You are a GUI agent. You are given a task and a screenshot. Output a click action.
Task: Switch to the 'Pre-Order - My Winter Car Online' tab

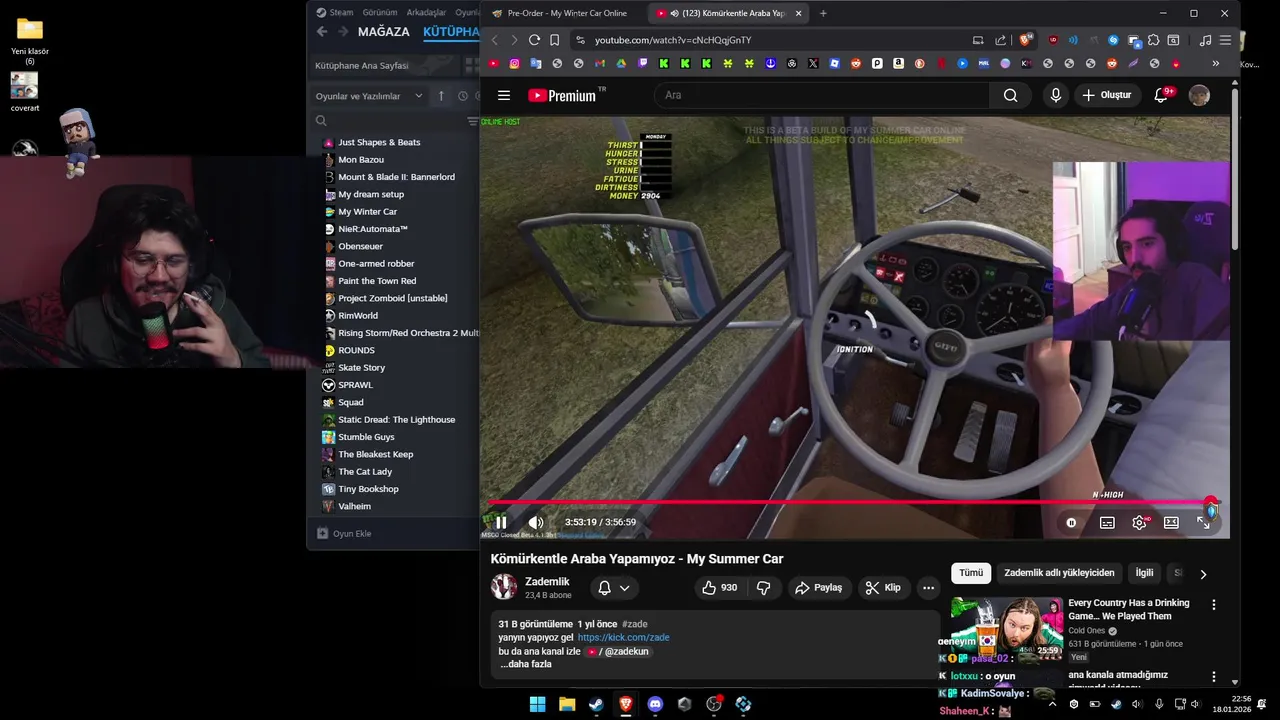pos(565,13)
